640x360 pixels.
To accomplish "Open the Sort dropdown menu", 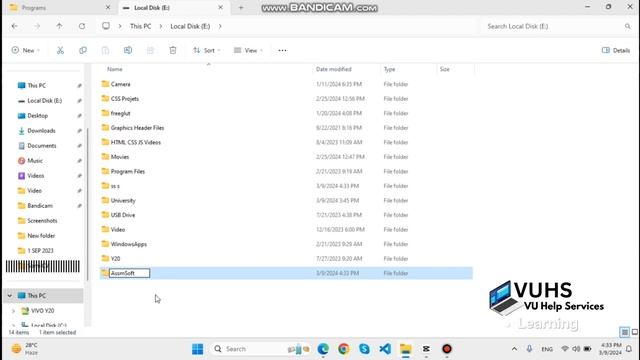I will 207,50.
